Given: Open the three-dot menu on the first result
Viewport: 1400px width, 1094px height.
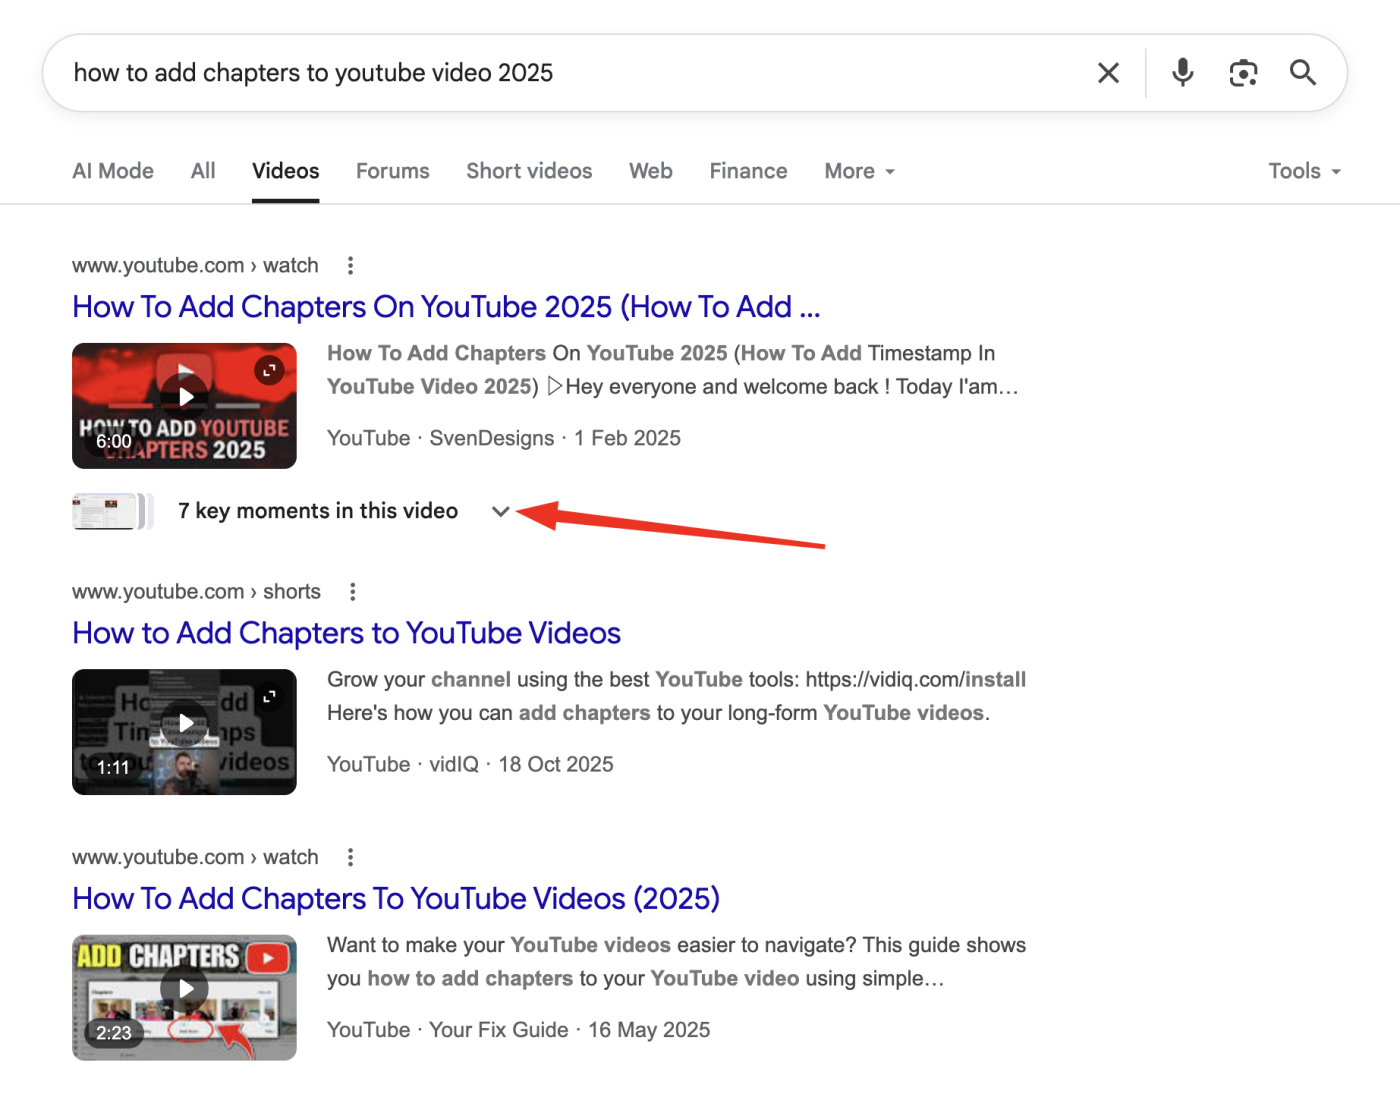Looking at the screenshot, I should click(350, 265).
